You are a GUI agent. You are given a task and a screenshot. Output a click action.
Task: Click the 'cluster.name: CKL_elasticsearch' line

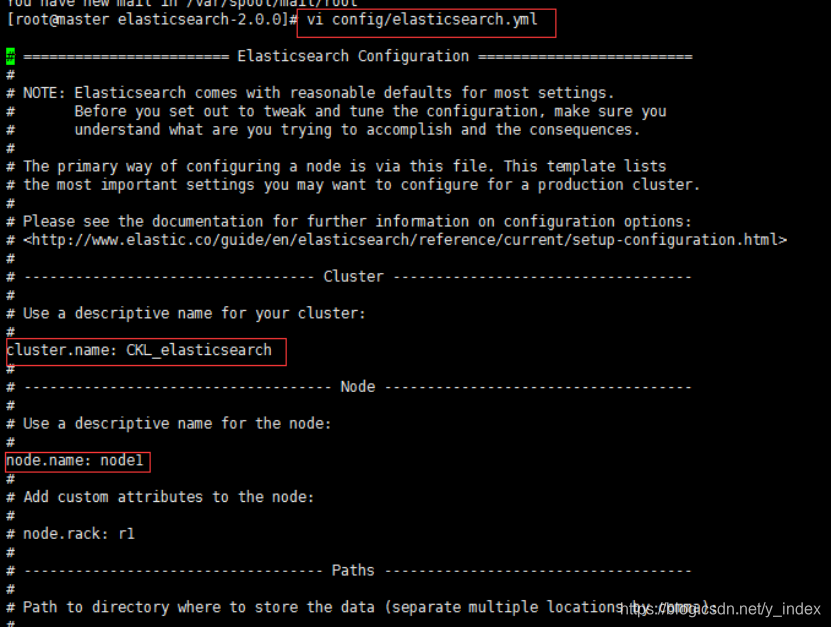click(139, 350)
